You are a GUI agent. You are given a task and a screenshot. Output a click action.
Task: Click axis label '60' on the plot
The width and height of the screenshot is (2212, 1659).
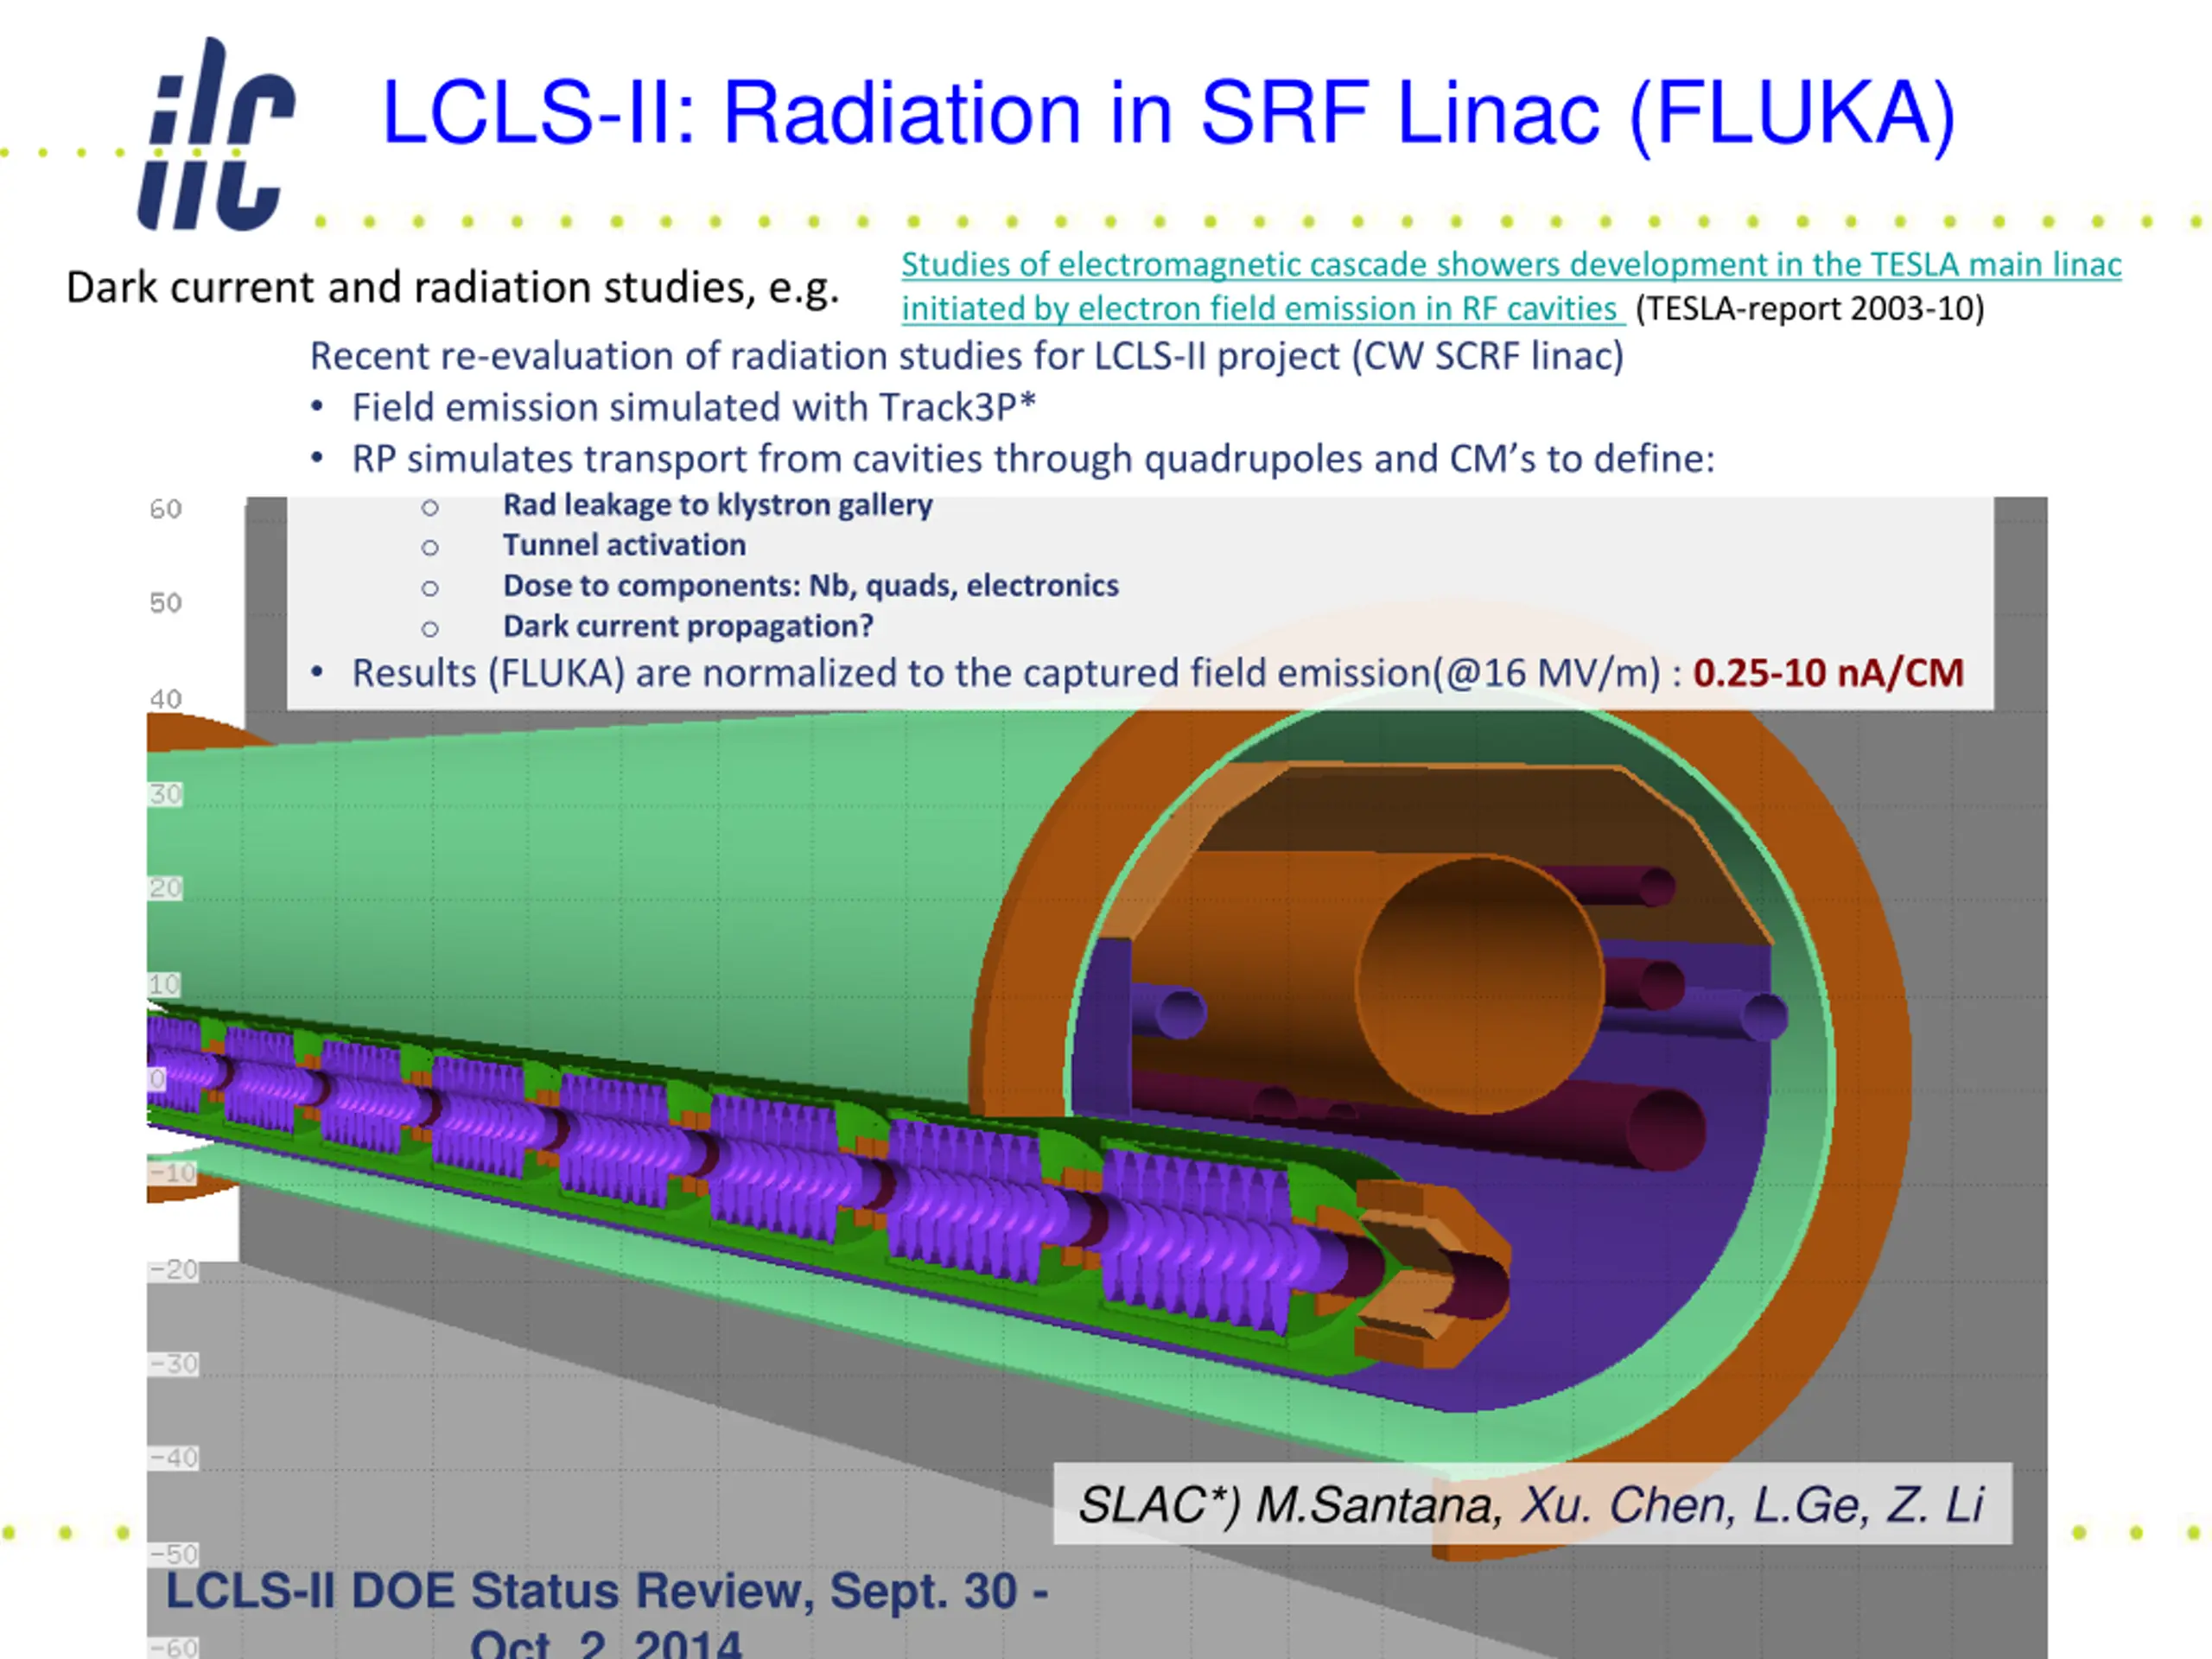tap(166, 510)
